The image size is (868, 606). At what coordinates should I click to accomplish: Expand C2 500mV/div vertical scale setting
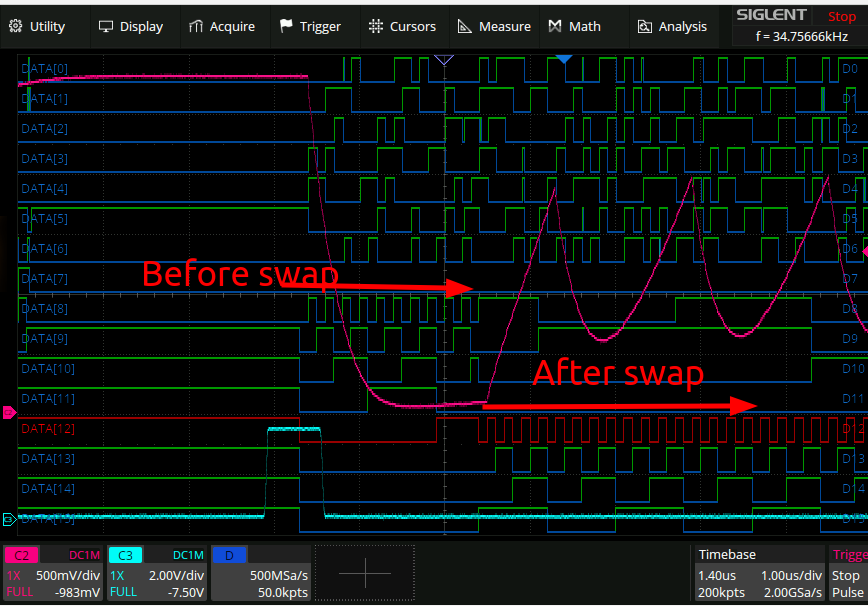pos(68,575)
